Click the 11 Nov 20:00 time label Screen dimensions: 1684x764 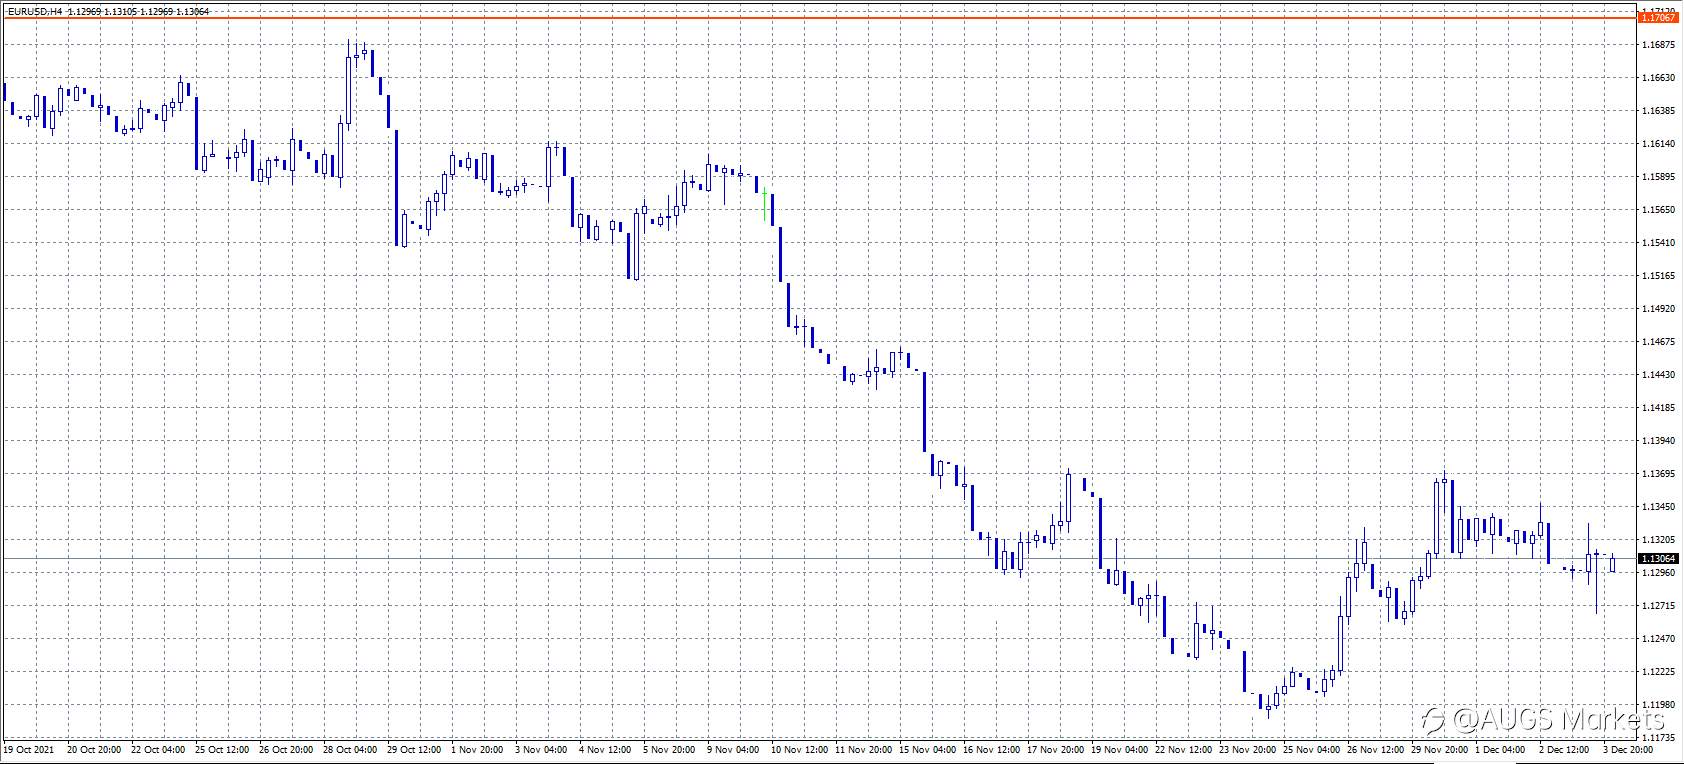tap(864, 749)
